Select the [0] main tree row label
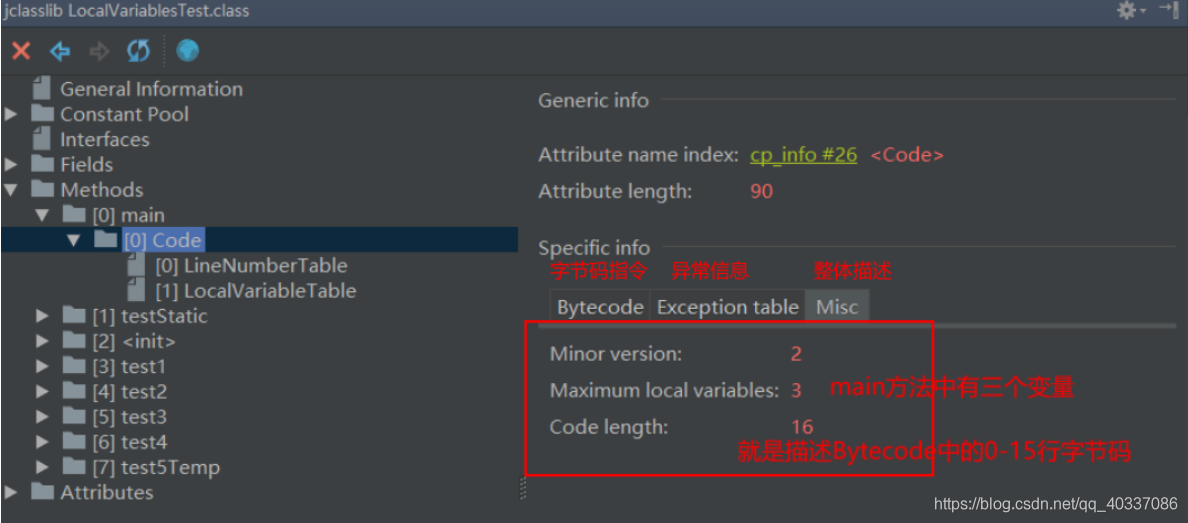Viewport: 1188px width, 523px height. pos(127,215)
